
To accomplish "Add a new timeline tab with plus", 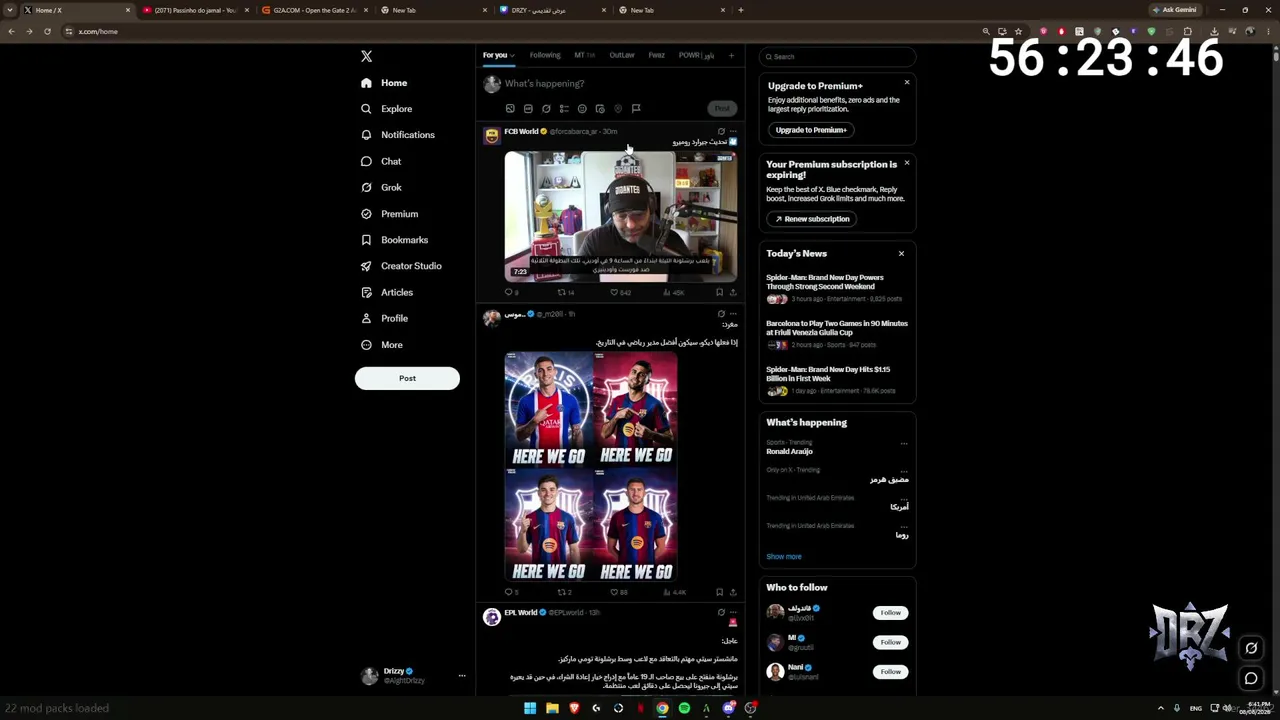I will coord(731,55).
